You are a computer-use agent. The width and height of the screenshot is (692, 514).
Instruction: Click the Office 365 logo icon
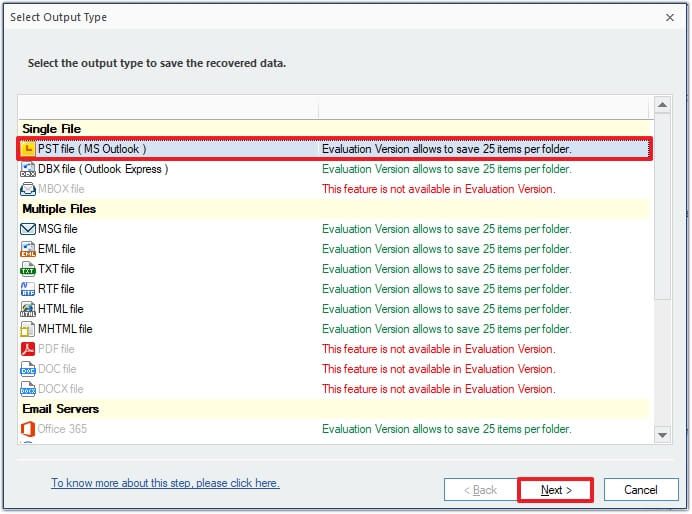pyautogui.click(x=28, y=429)
